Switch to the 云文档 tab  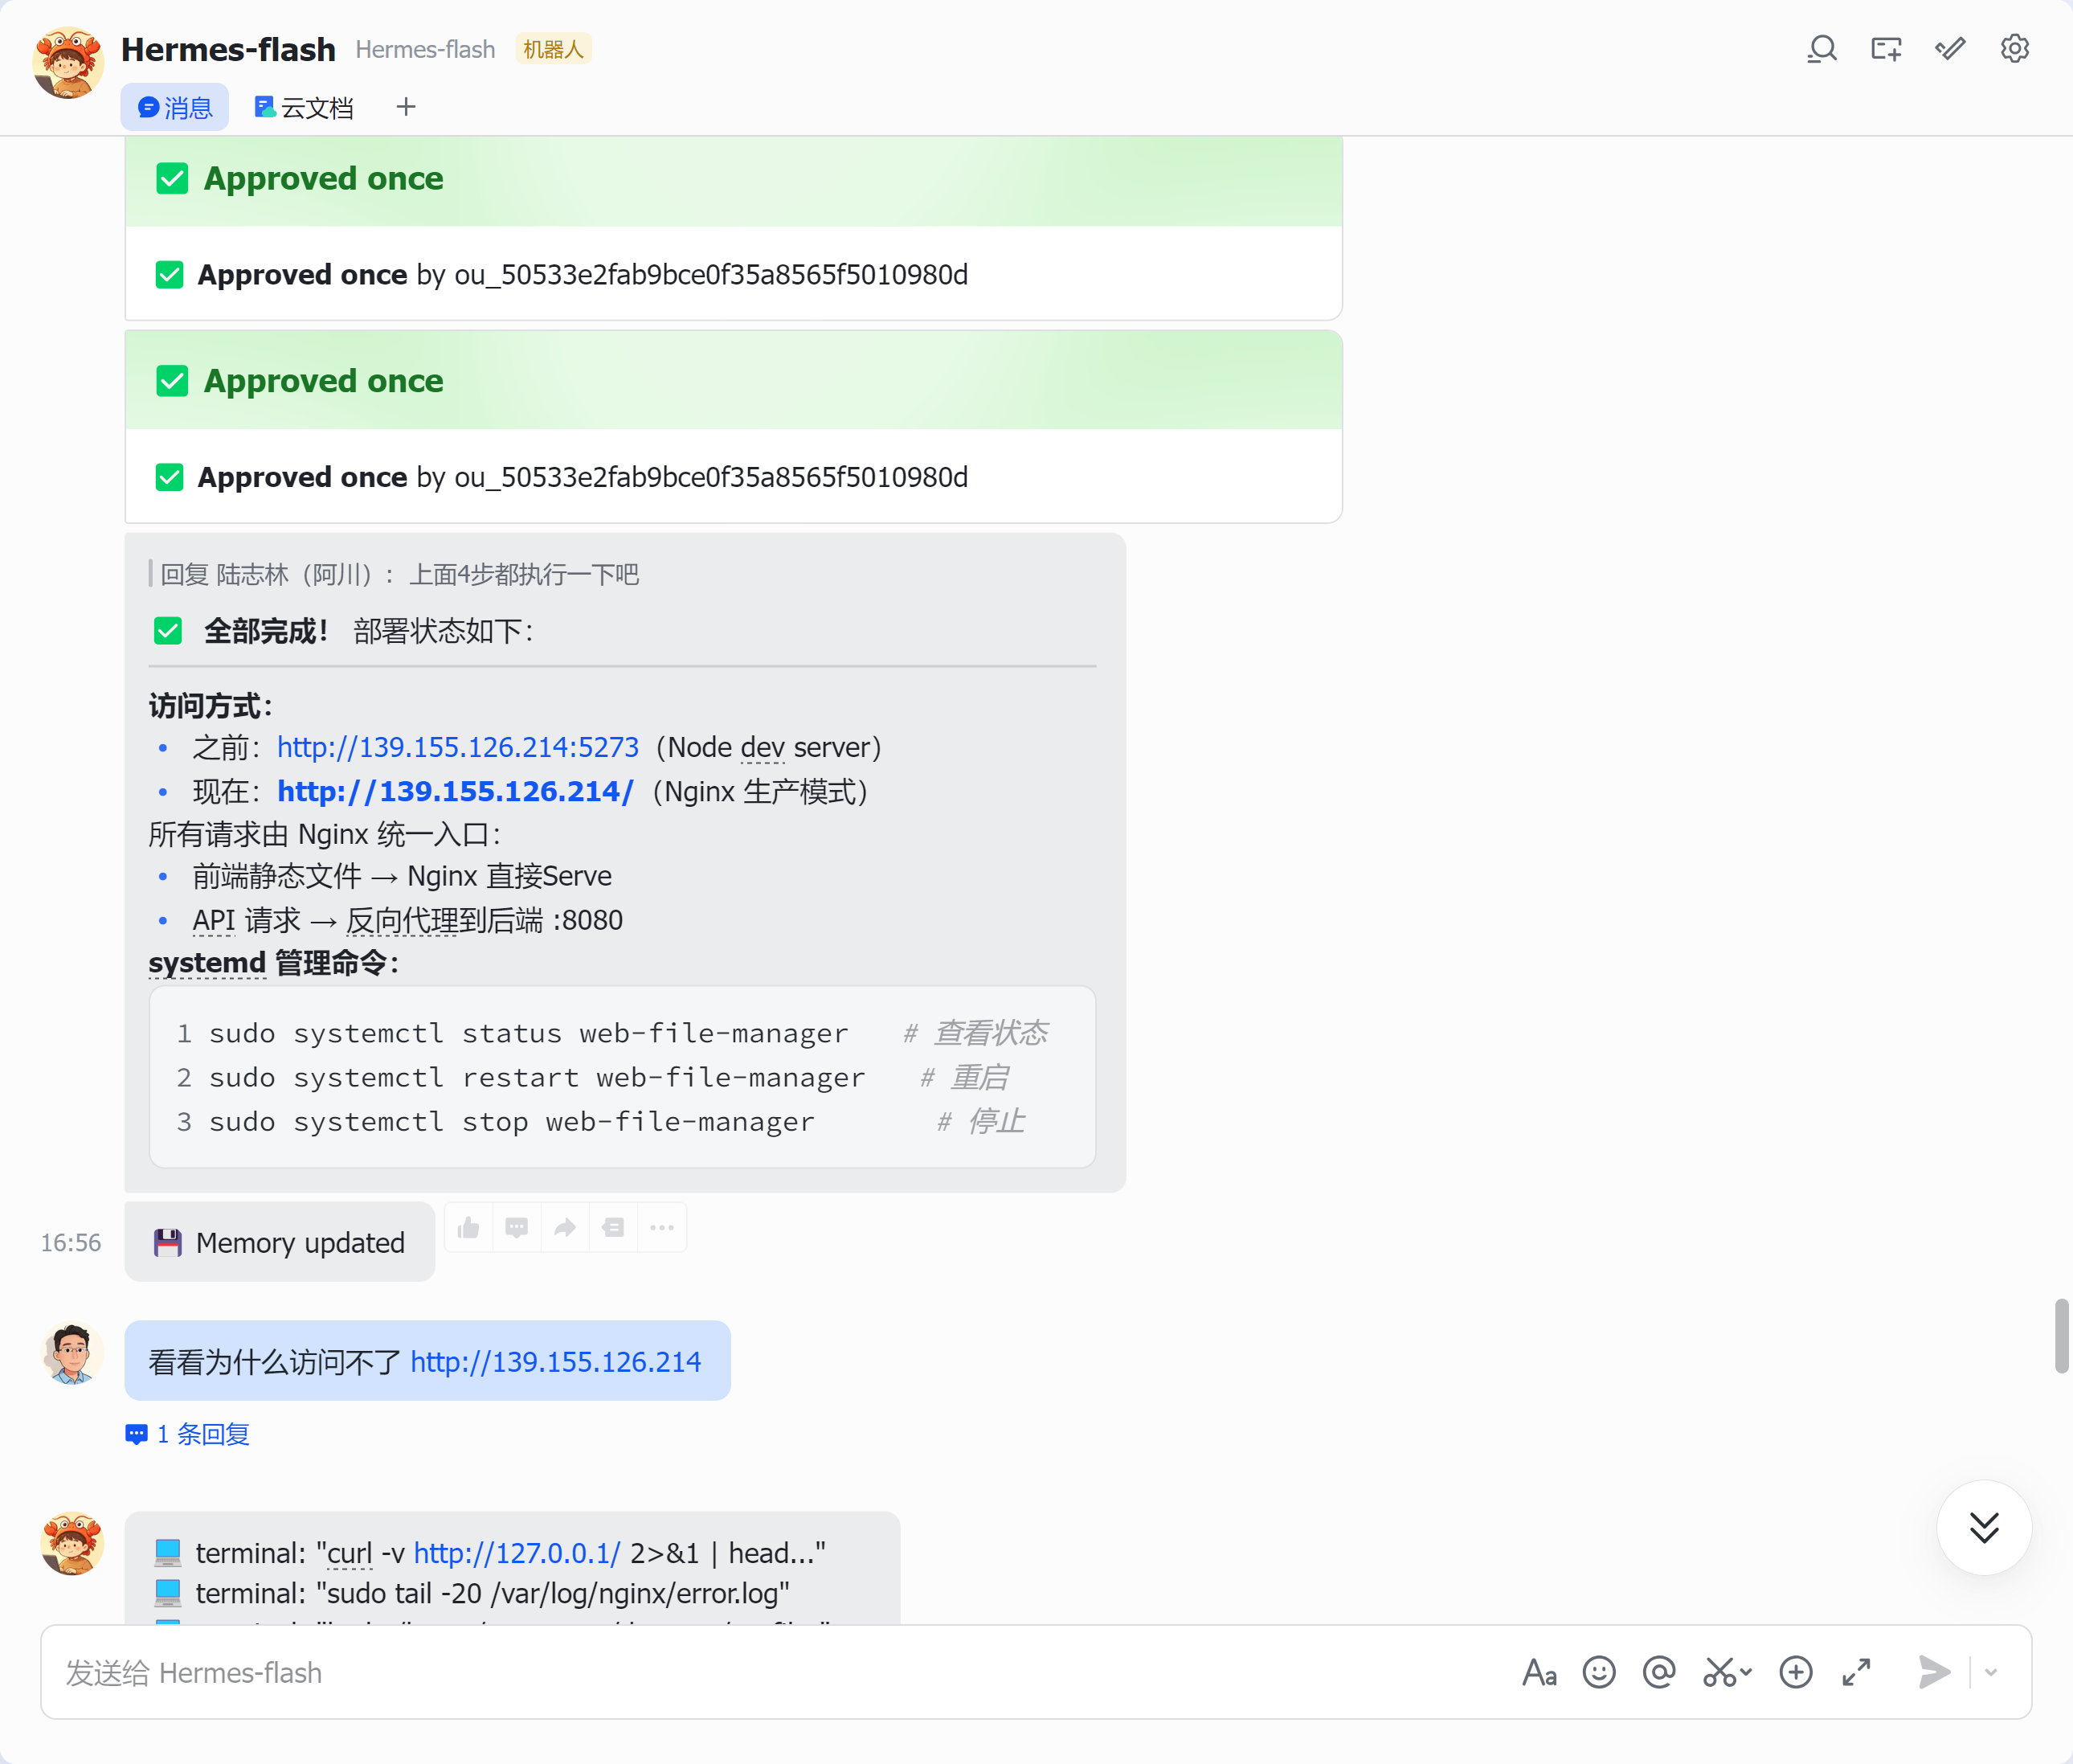(304, 107)
